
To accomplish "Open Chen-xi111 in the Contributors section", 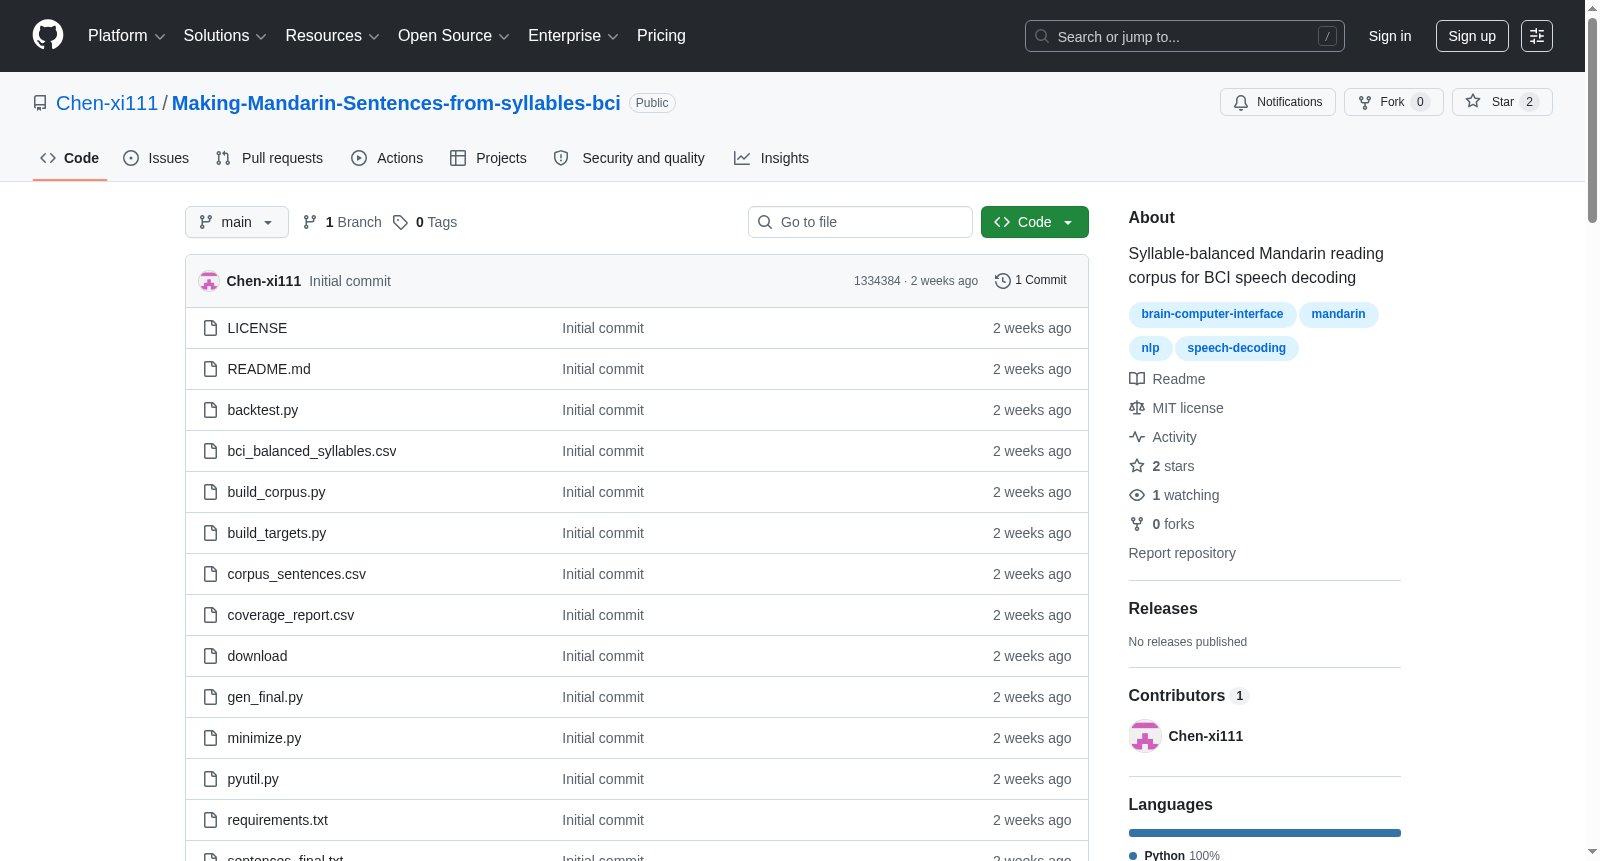I will (x=1206, y=736).
